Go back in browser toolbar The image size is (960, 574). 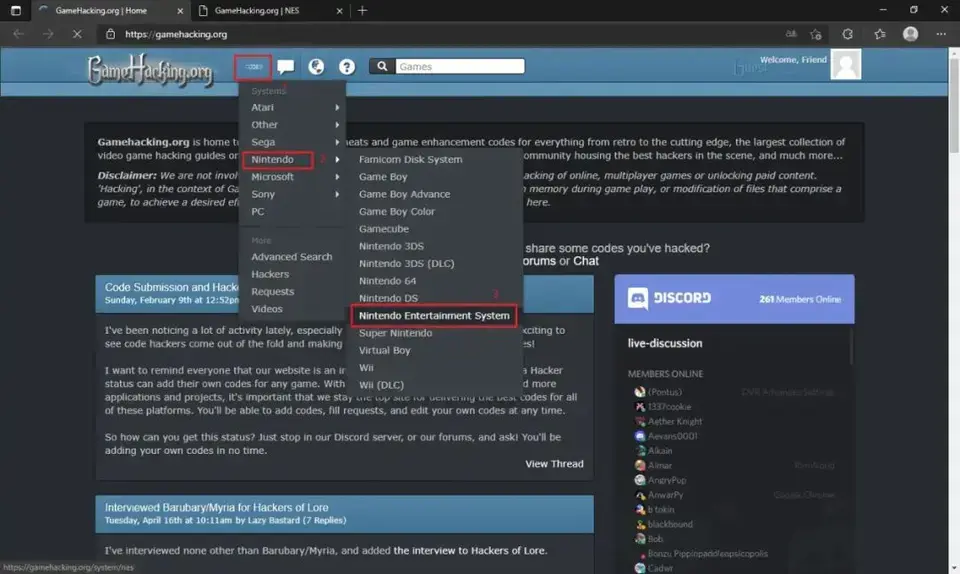point(18,34)
